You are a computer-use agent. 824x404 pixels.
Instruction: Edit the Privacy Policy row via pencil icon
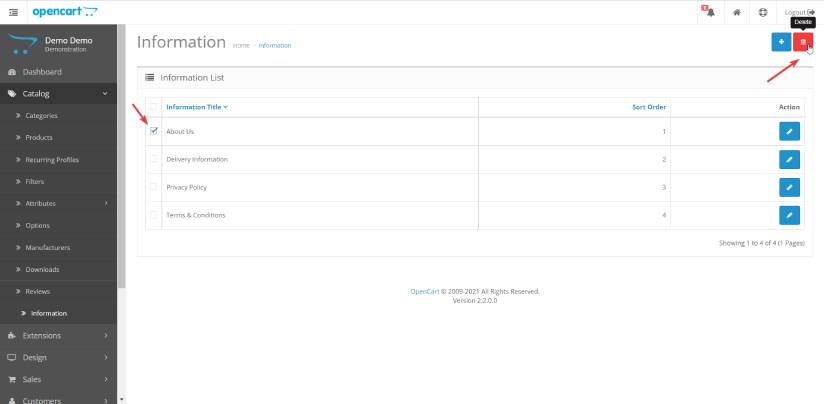(789, 187)
